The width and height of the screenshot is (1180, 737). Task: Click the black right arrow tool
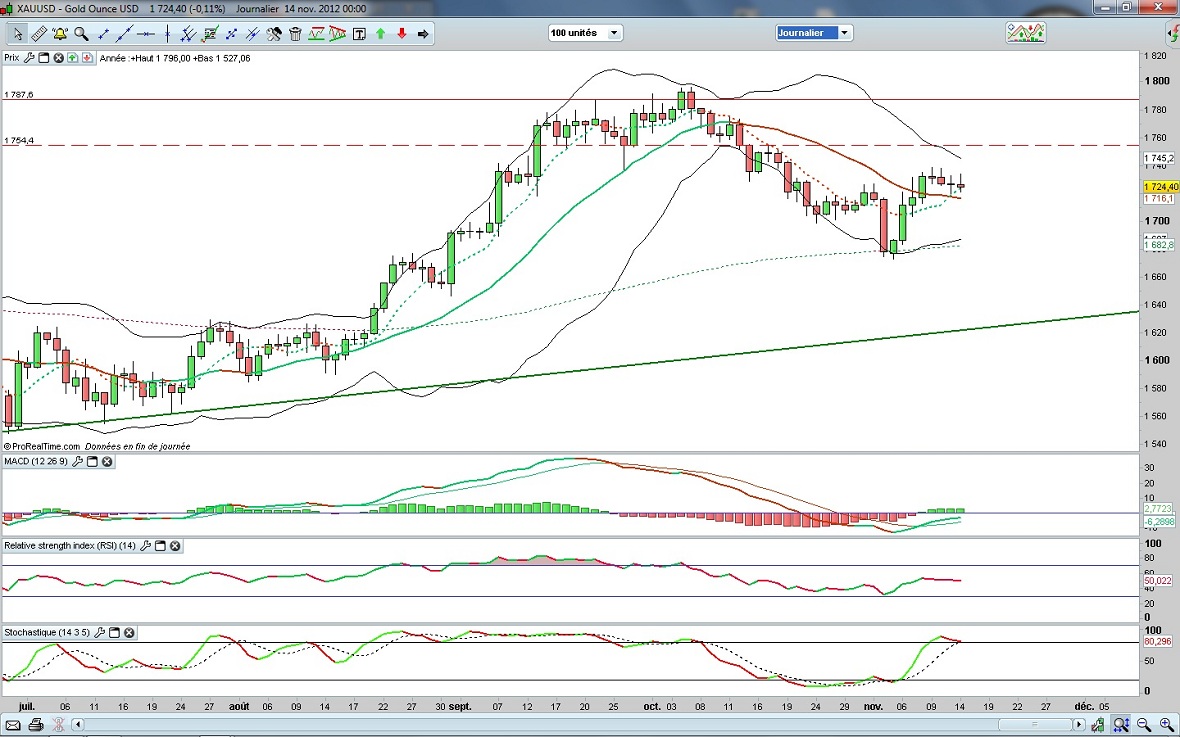click(423, 34)
